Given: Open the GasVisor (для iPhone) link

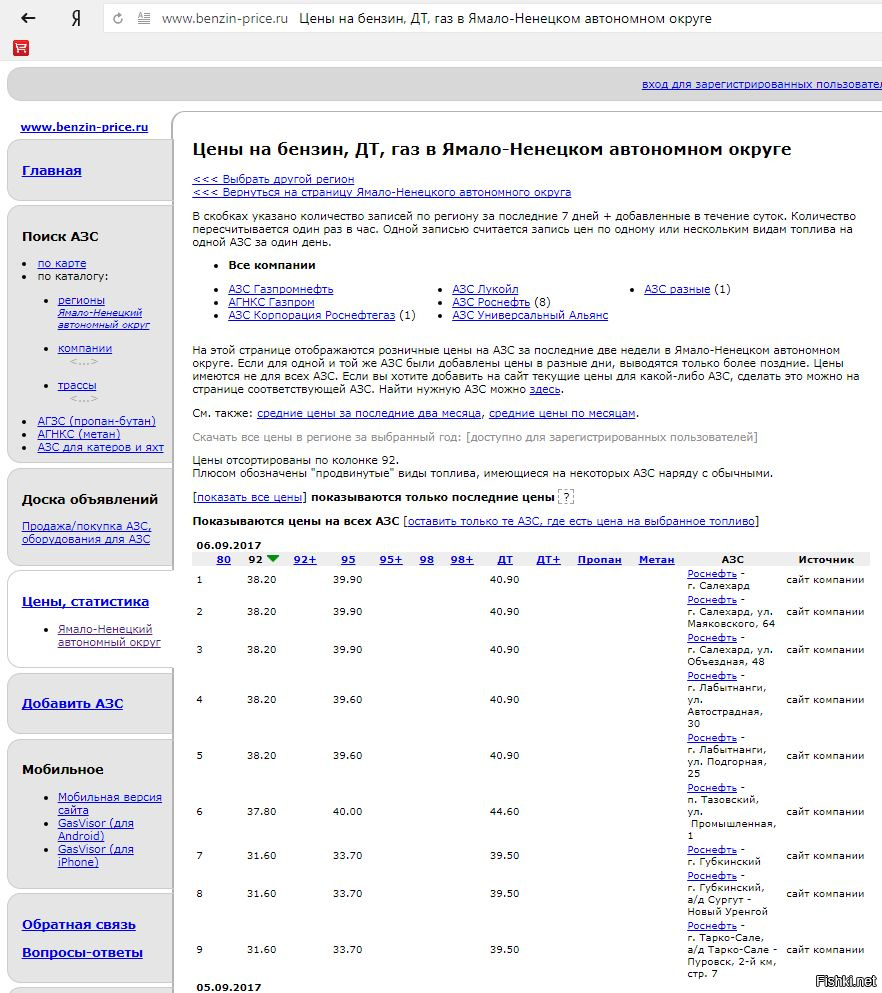Looking at the screenshot, I should (x=96, y=856).
